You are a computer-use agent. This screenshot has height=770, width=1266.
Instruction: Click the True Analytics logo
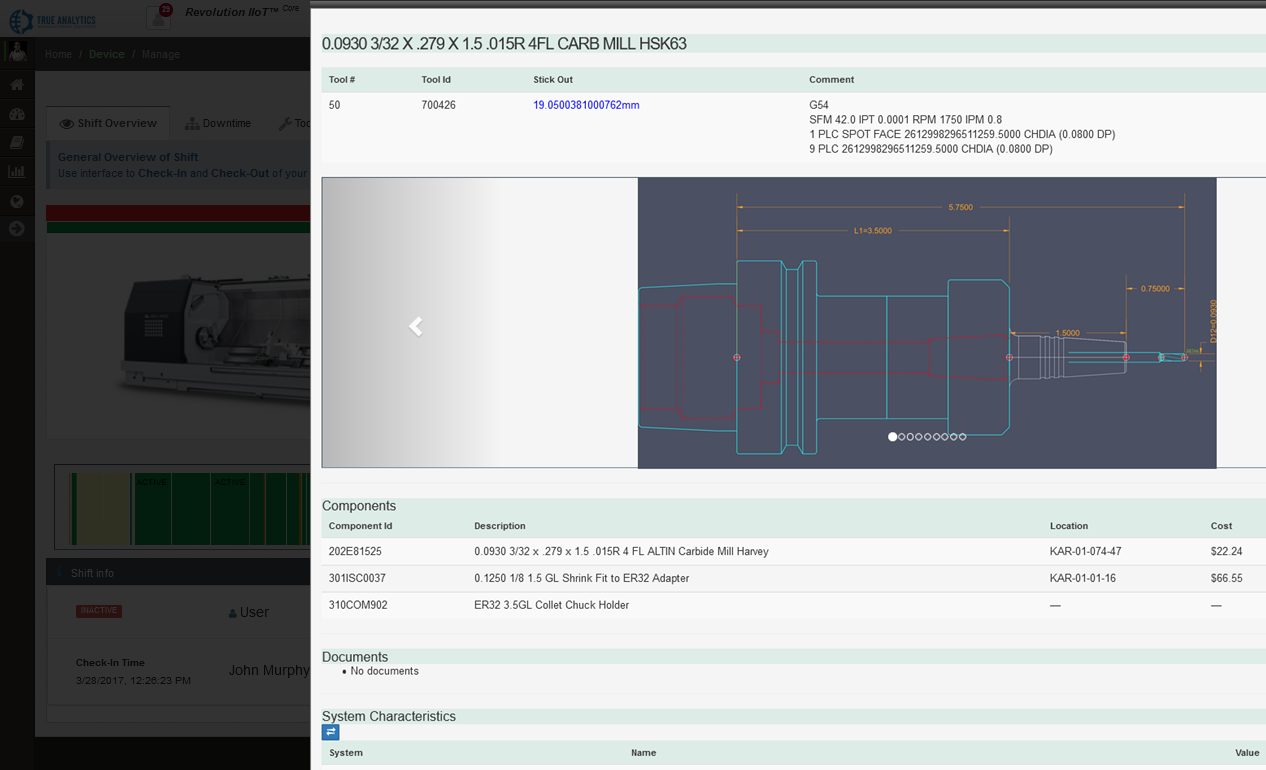(x=52, y=20)
